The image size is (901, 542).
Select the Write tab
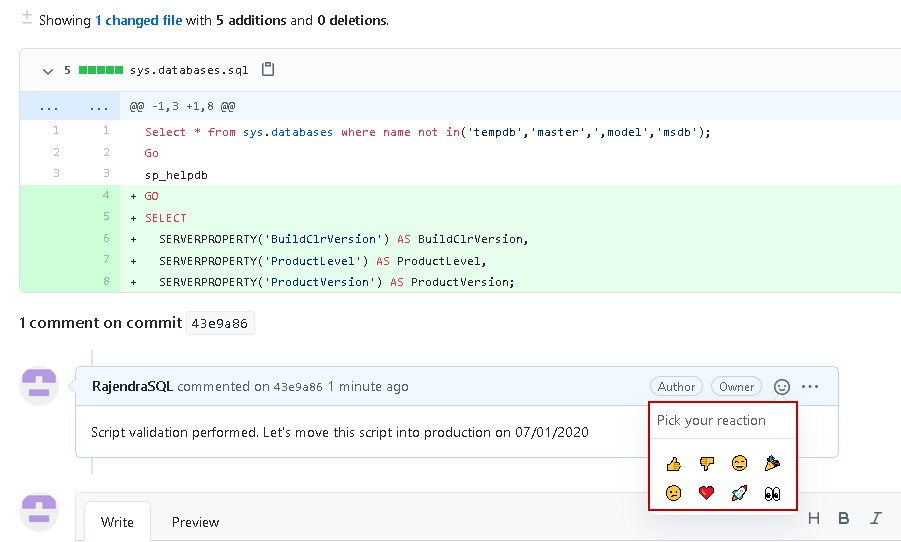(117, 522)
